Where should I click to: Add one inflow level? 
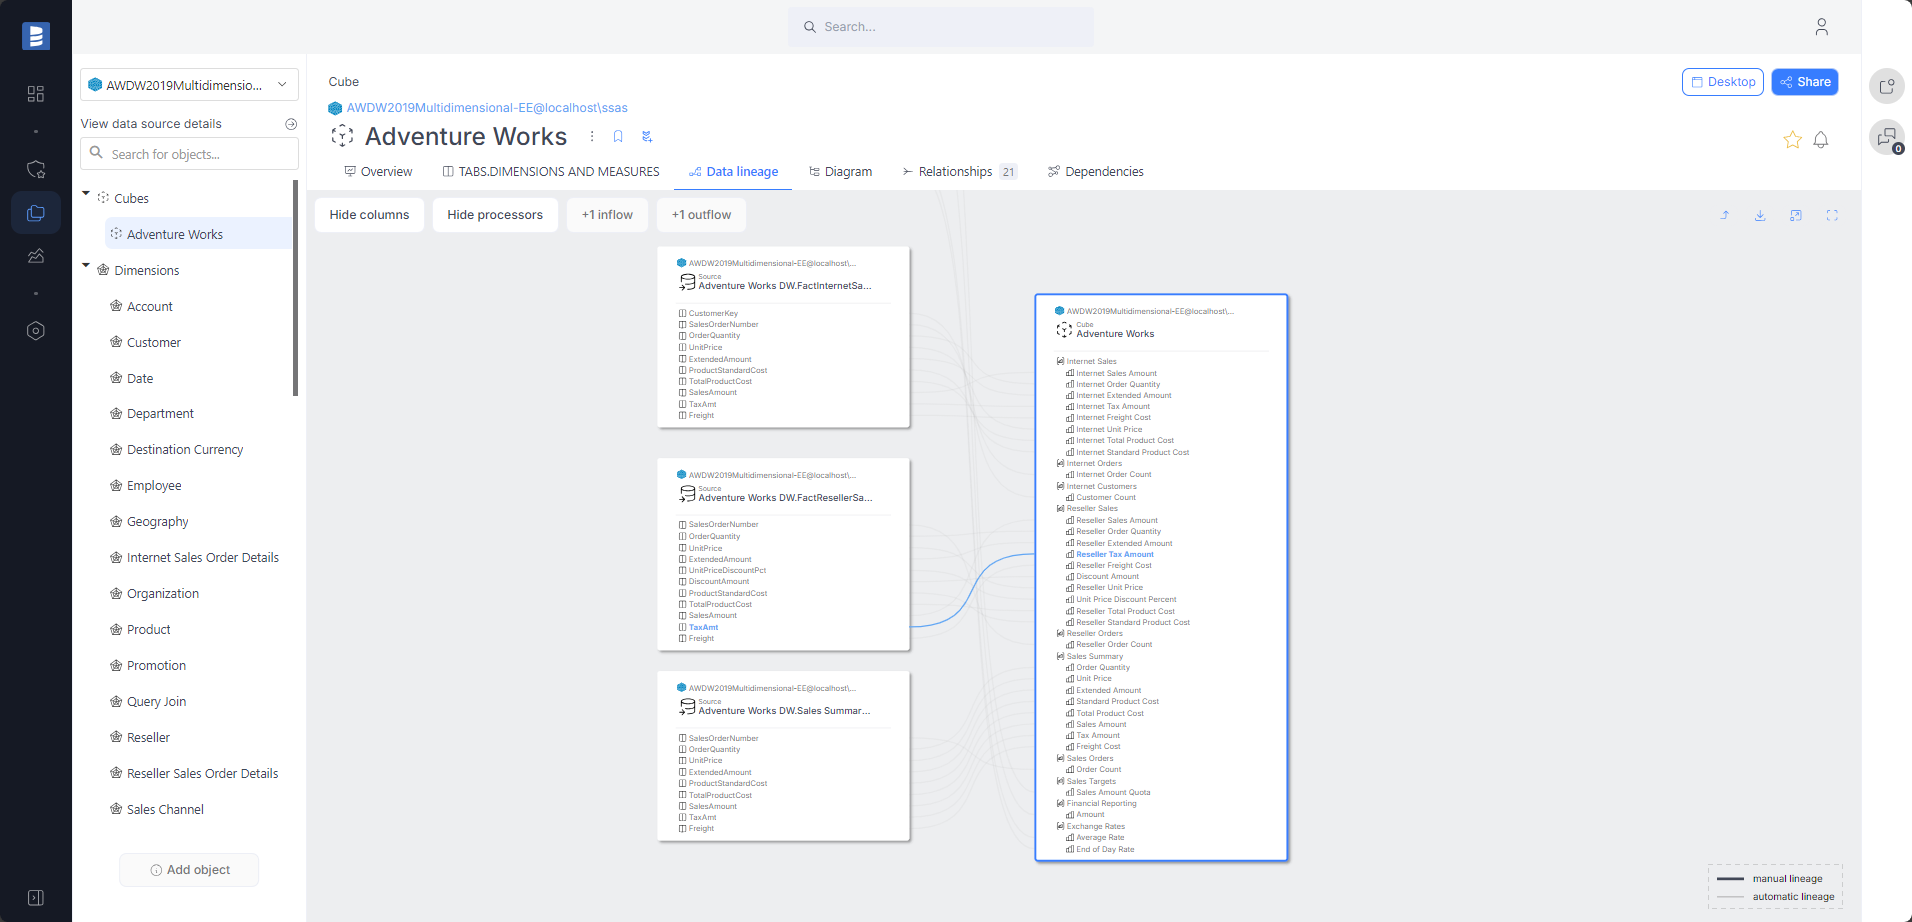point(607,215)
